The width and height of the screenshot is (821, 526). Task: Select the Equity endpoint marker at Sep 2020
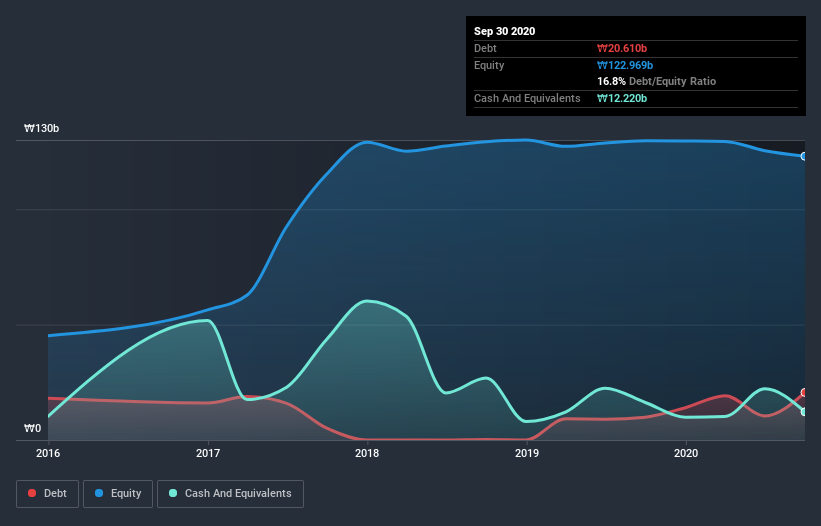[804, 156]
